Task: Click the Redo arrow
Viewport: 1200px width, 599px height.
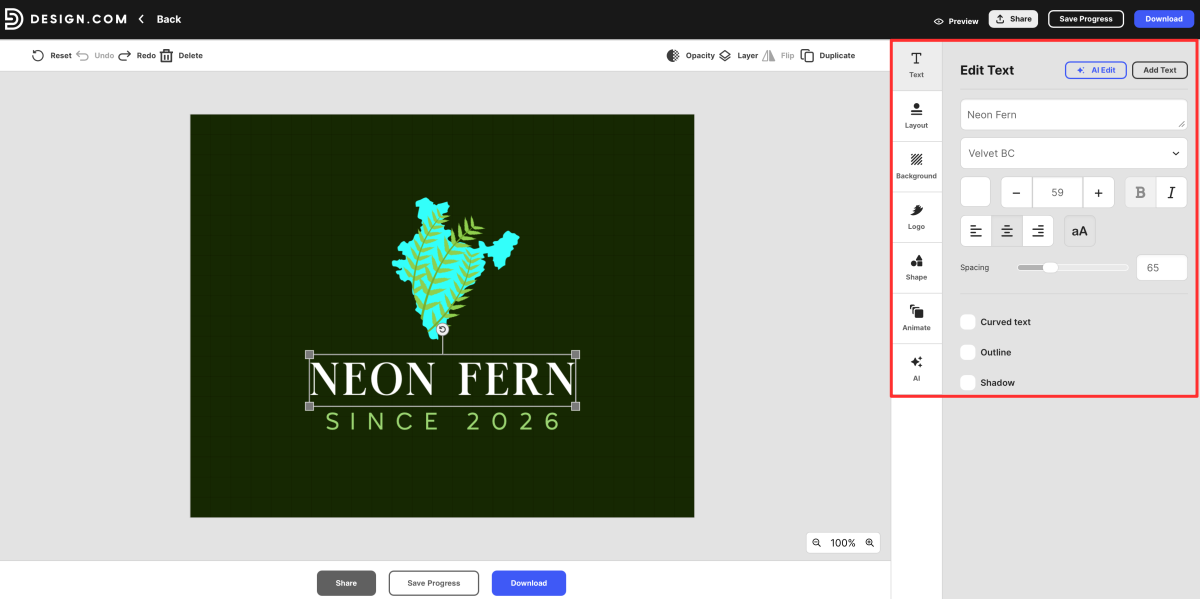Action: 125,56
